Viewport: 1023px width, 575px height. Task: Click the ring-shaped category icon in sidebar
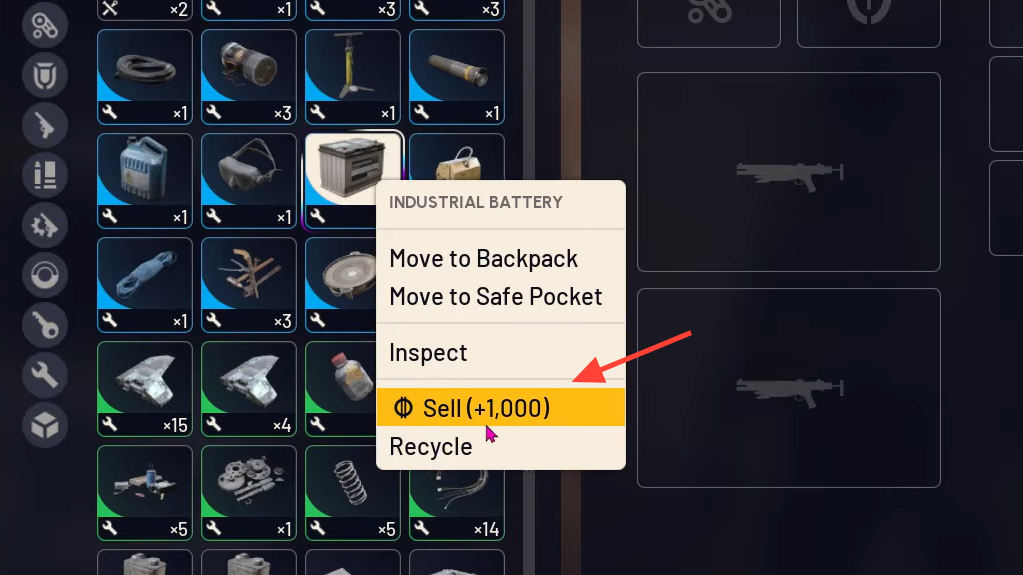click(44, 275)
